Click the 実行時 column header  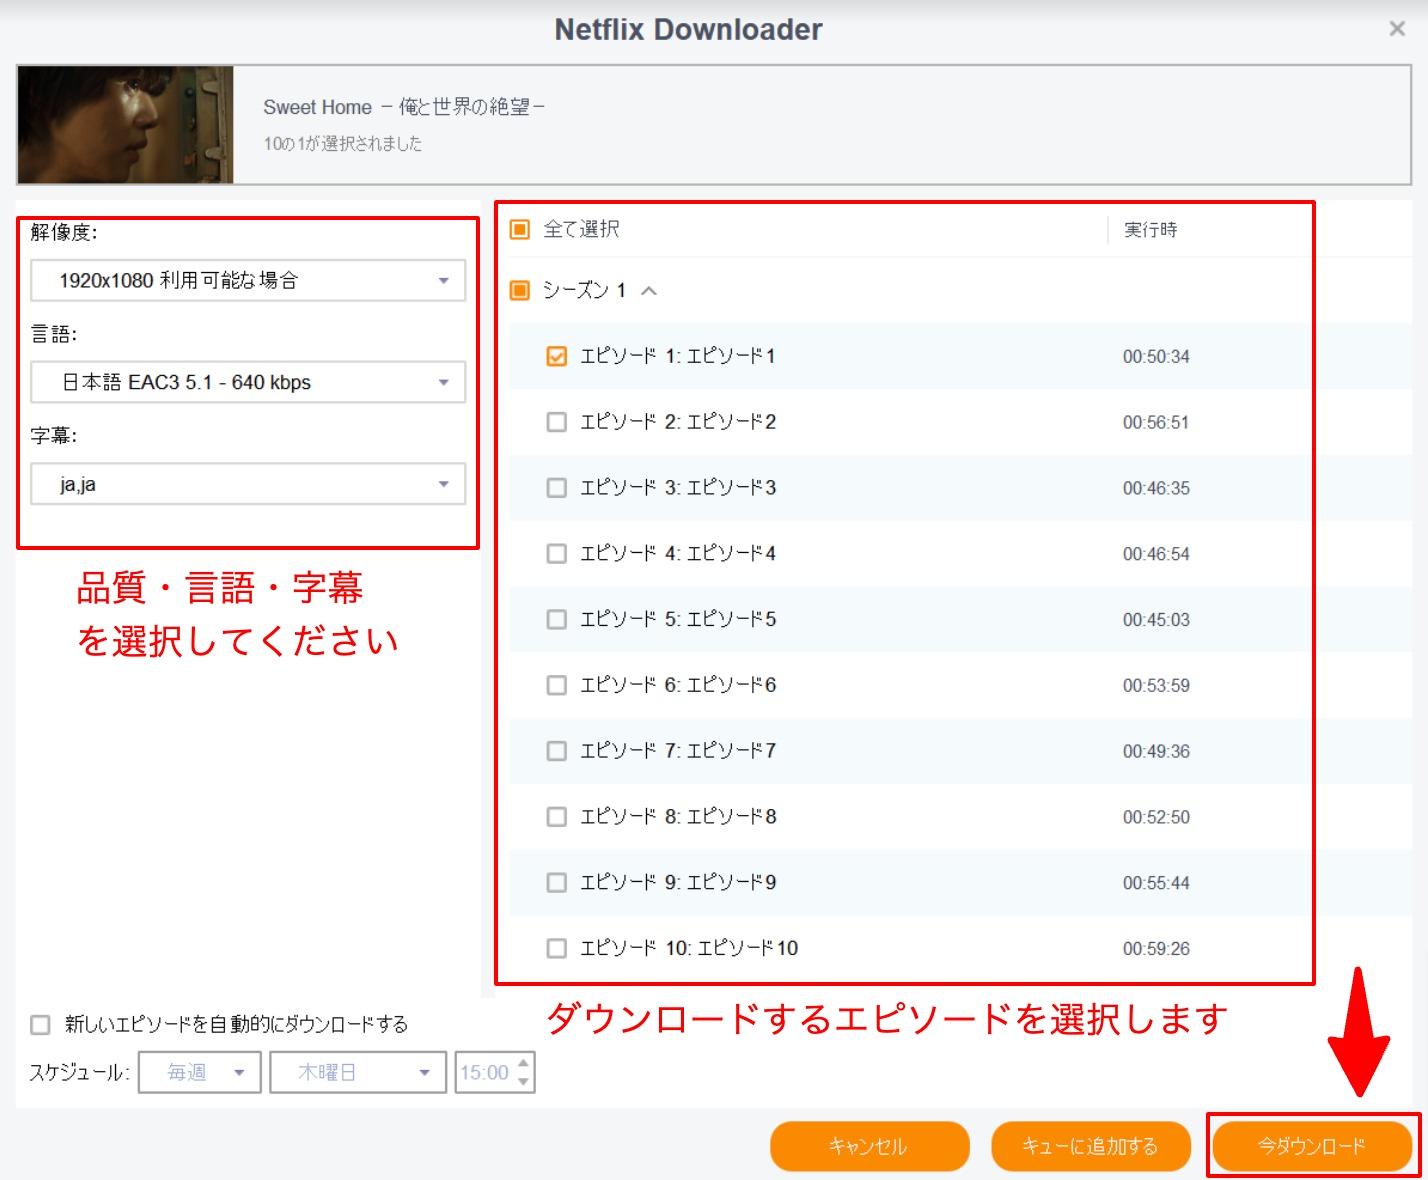tap(1151, 230)
